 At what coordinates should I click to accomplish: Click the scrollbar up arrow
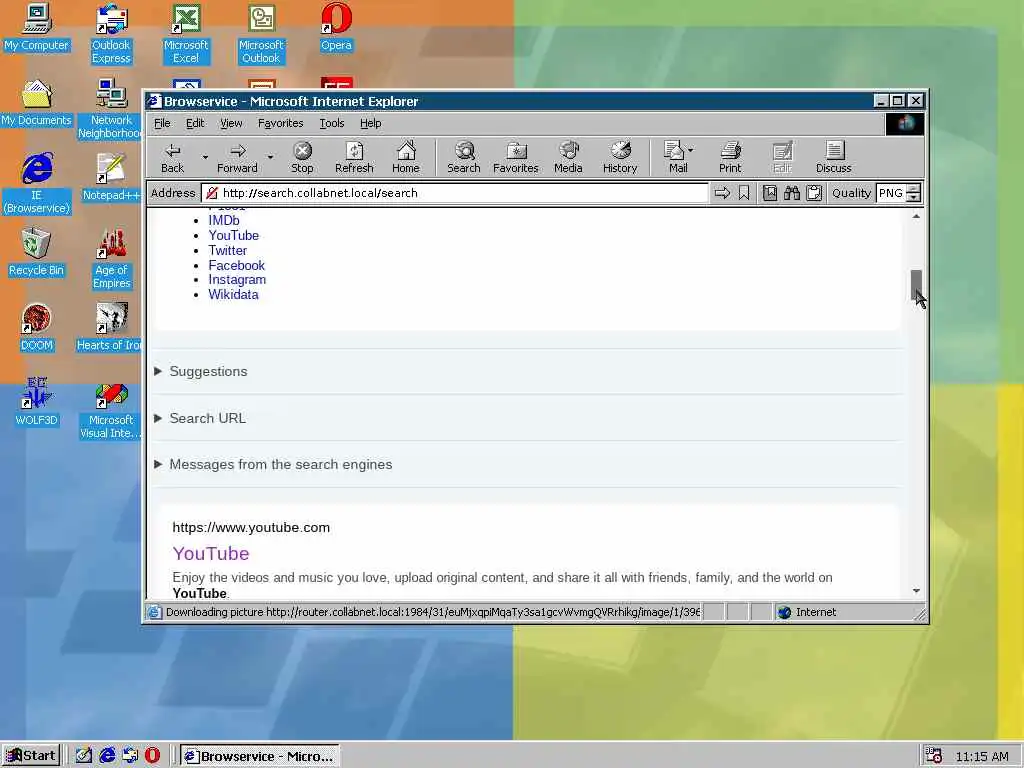(x=916, y=216)
